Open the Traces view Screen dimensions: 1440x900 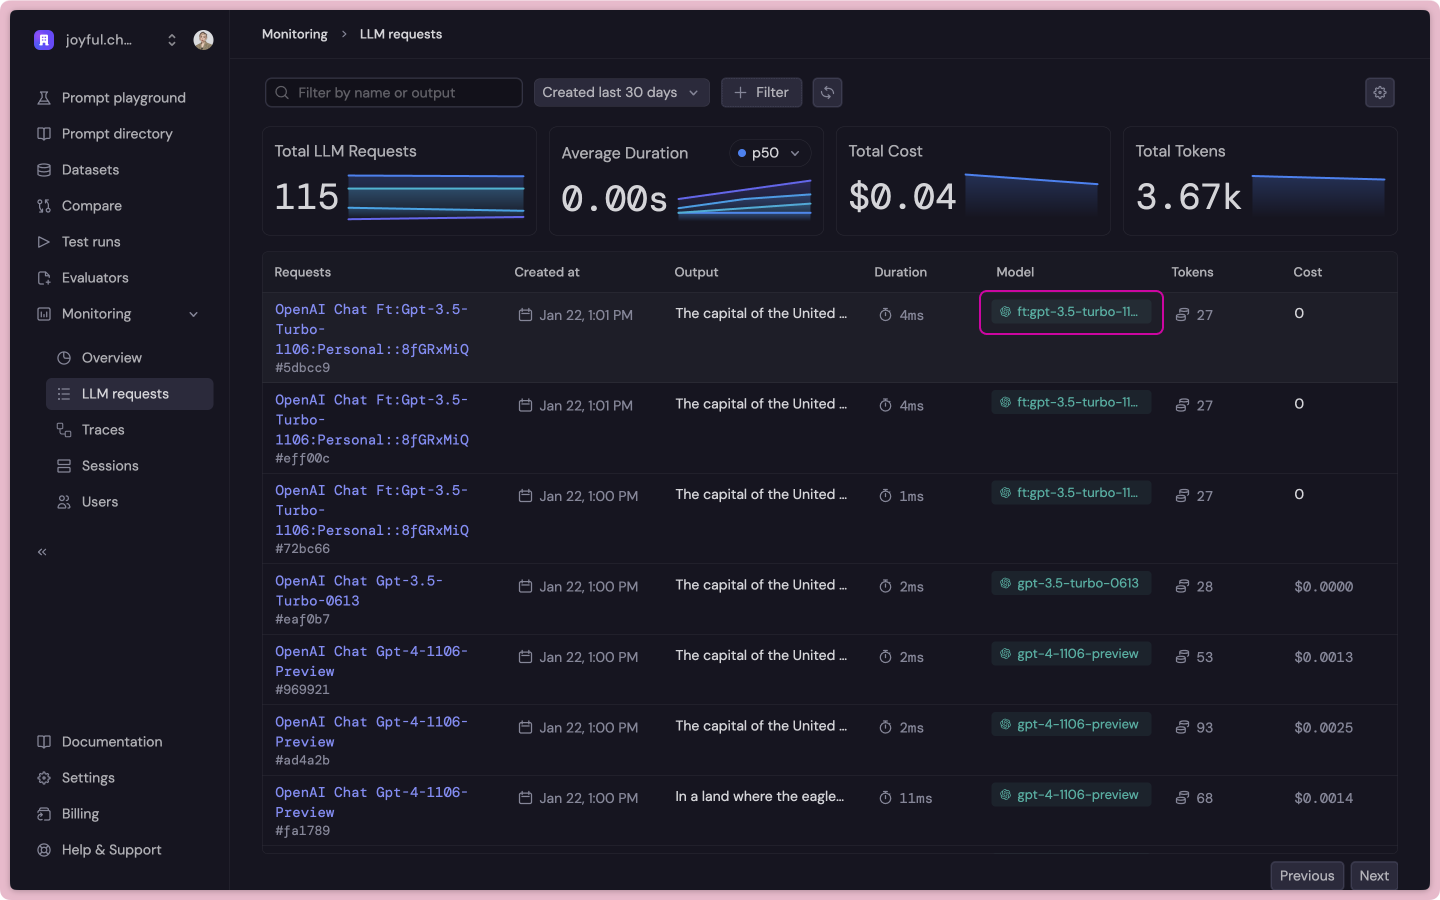point(103,429)
